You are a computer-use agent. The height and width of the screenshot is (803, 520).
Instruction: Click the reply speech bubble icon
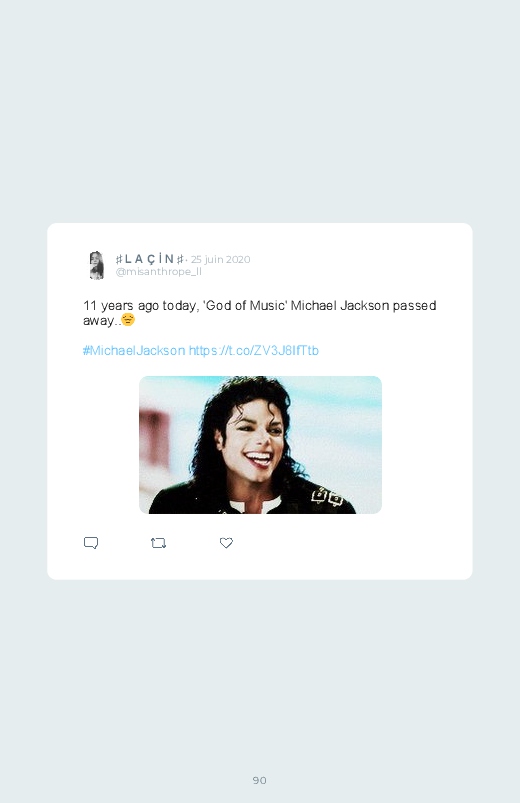coord(91,543)
